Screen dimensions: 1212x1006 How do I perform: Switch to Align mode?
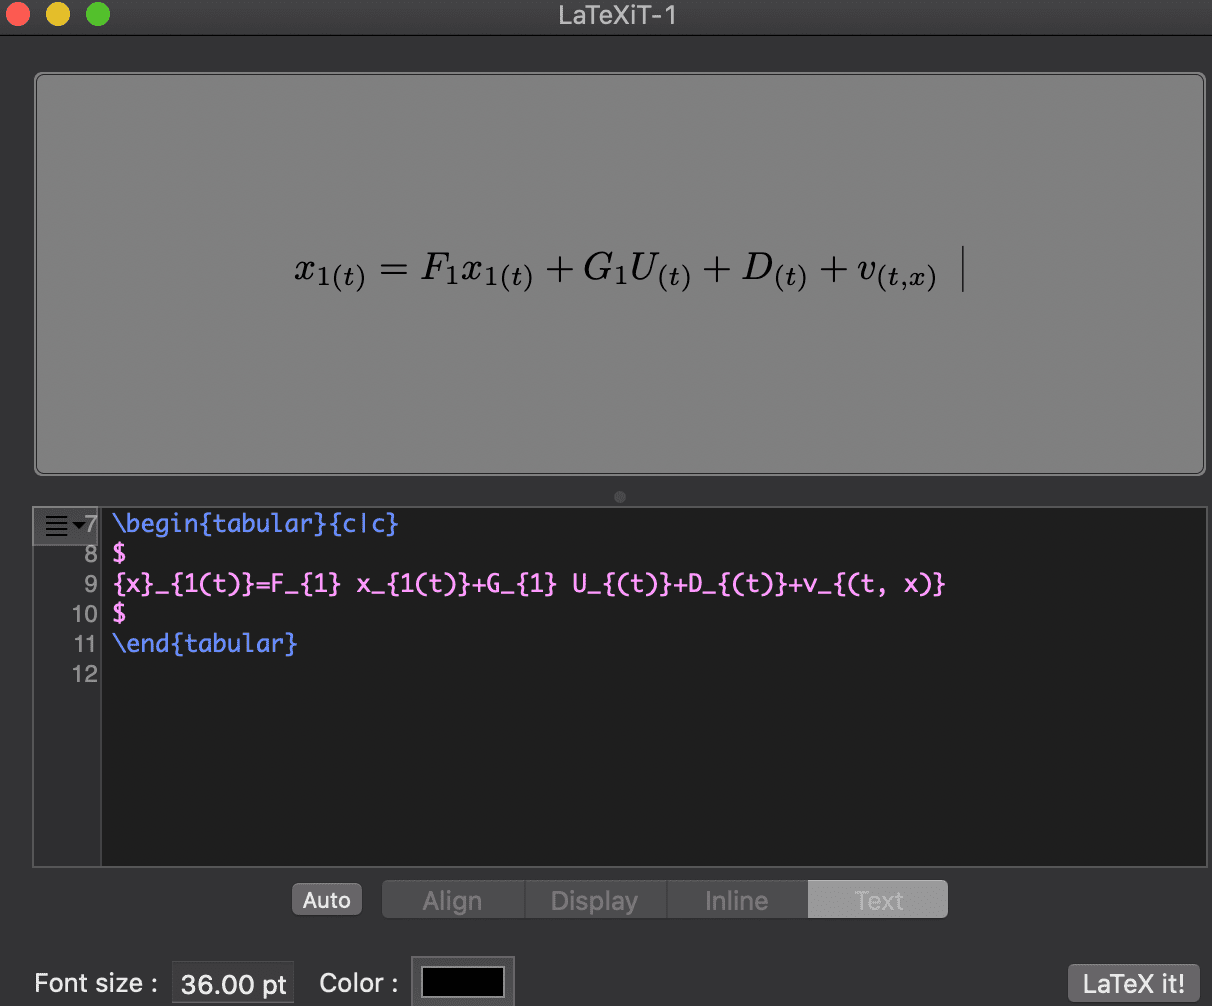(452, 900)
